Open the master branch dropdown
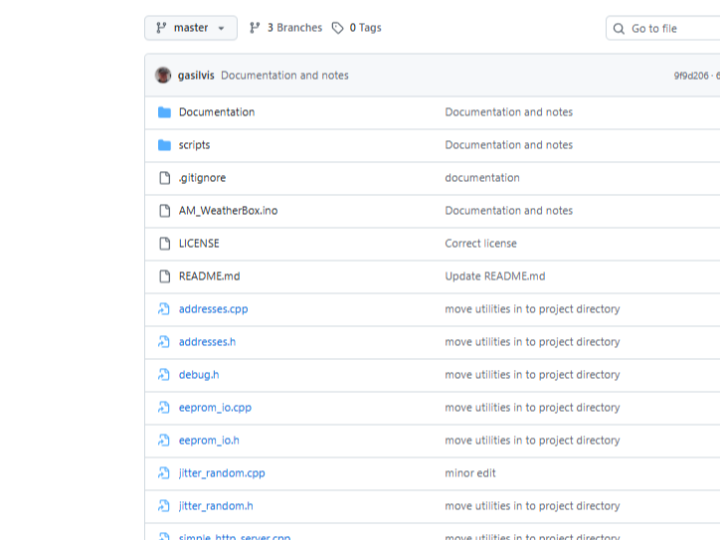720x540 pixels. coord(191,28)
